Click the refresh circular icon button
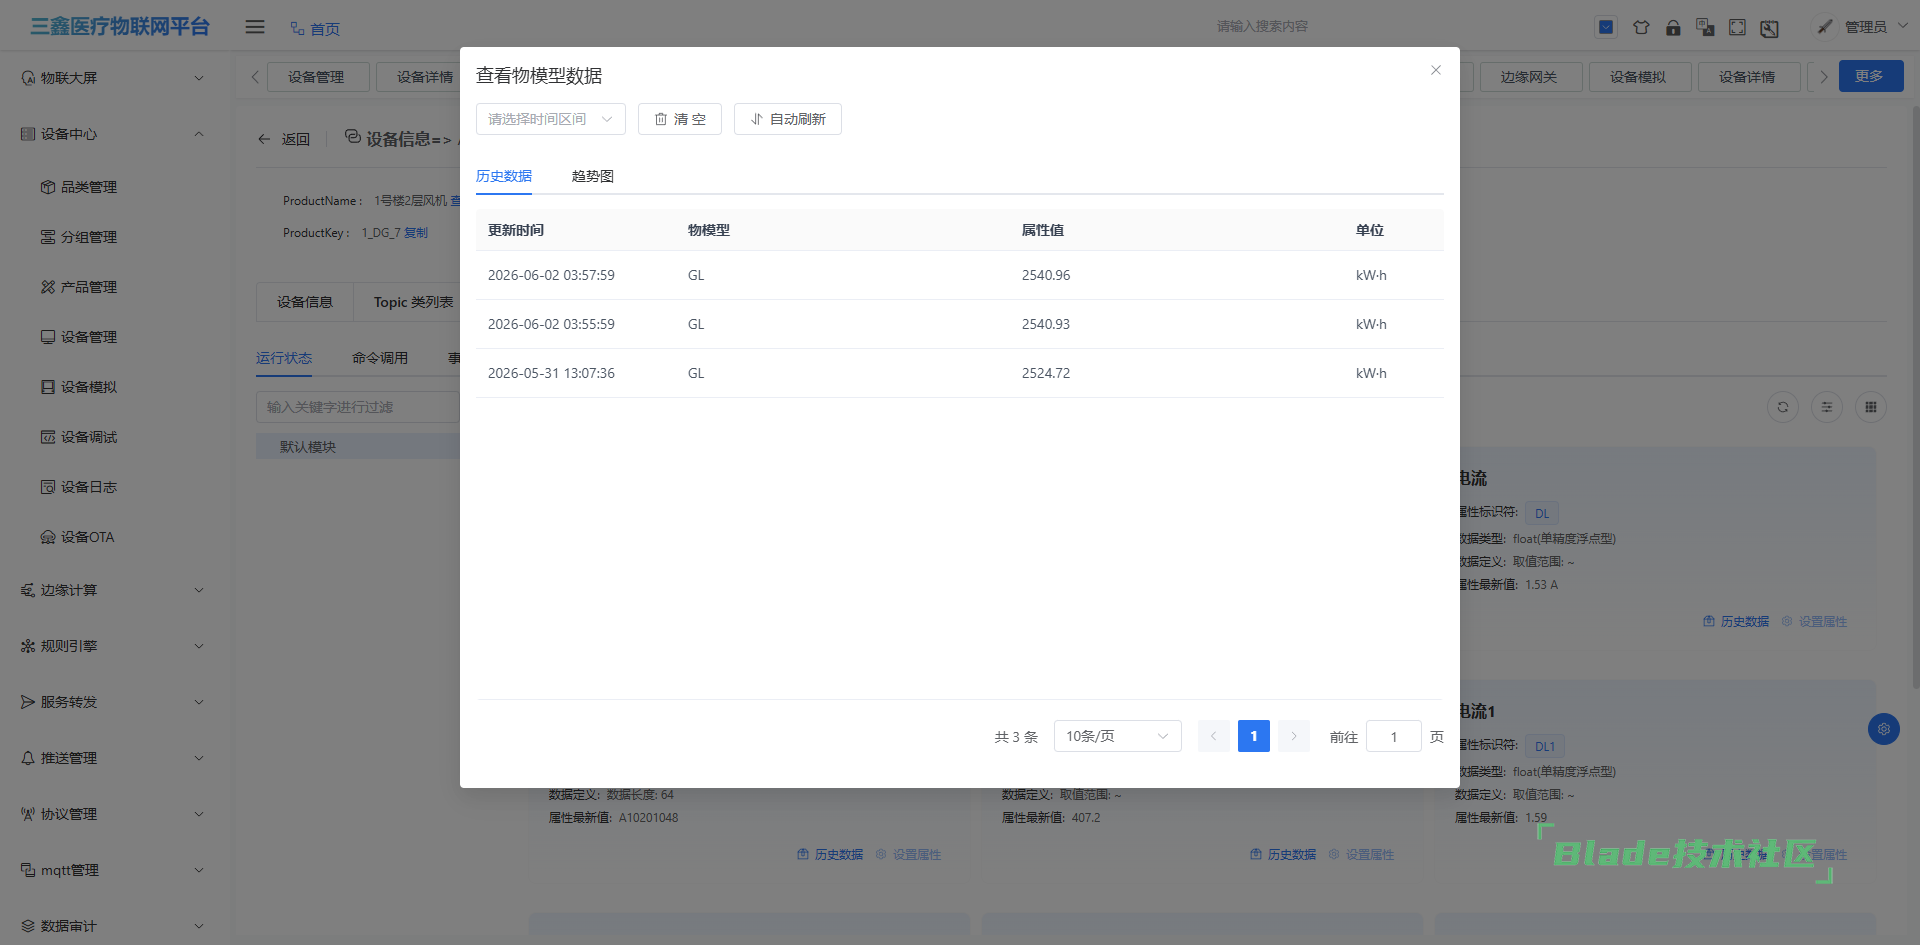This screenshot has height=945, width=1920. [1783, 407]
